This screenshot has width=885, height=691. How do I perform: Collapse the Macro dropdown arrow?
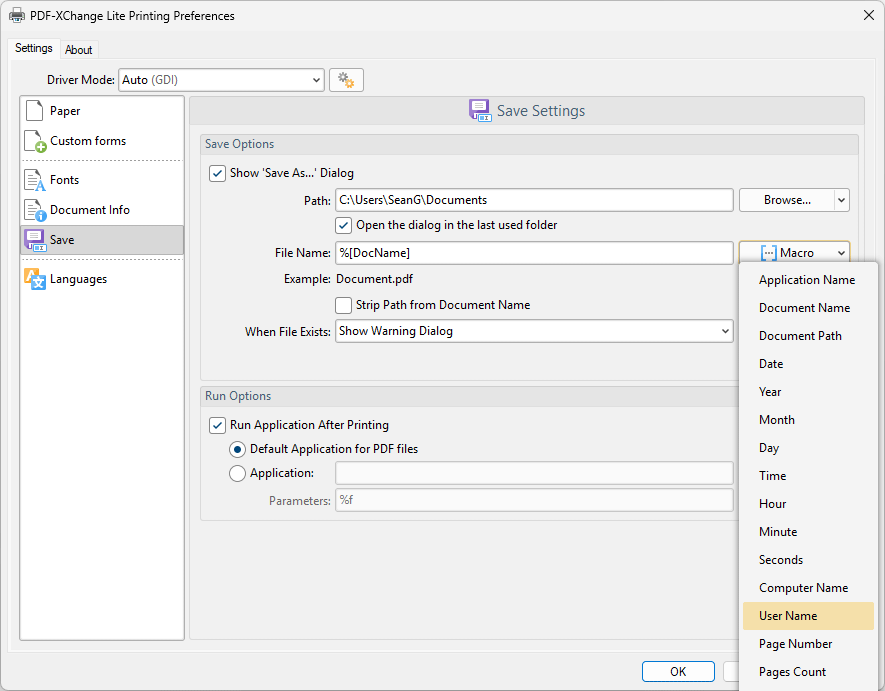point(841,253)
